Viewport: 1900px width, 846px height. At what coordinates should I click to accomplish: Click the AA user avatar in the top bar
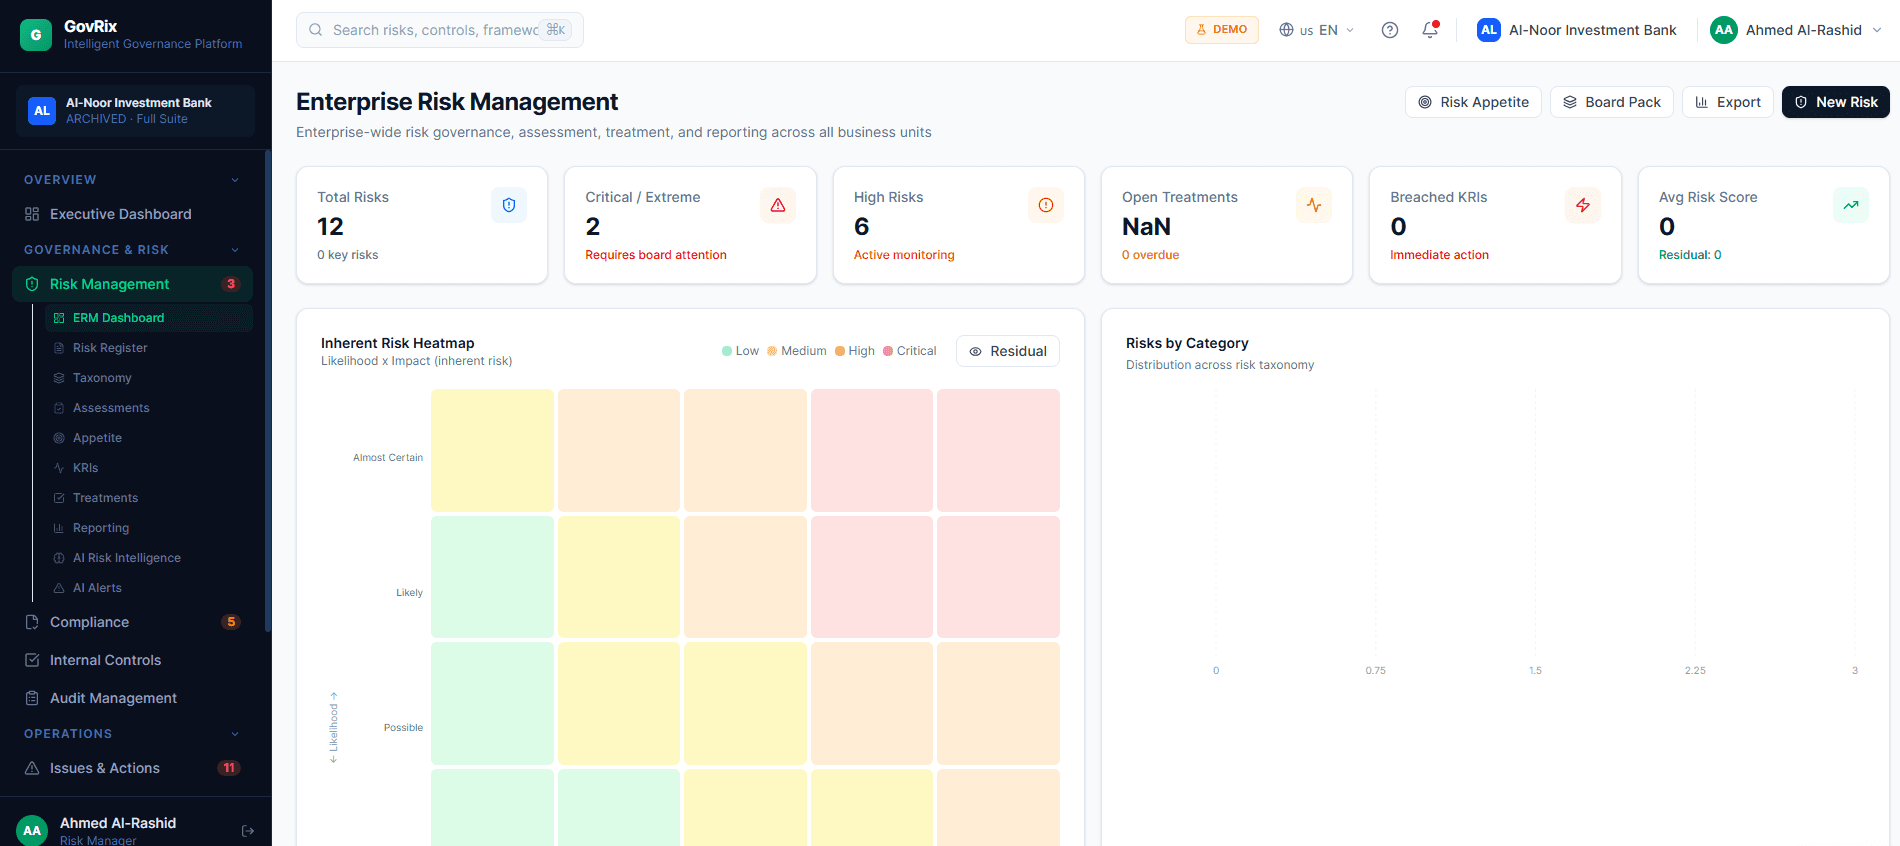click(1724, 30)
